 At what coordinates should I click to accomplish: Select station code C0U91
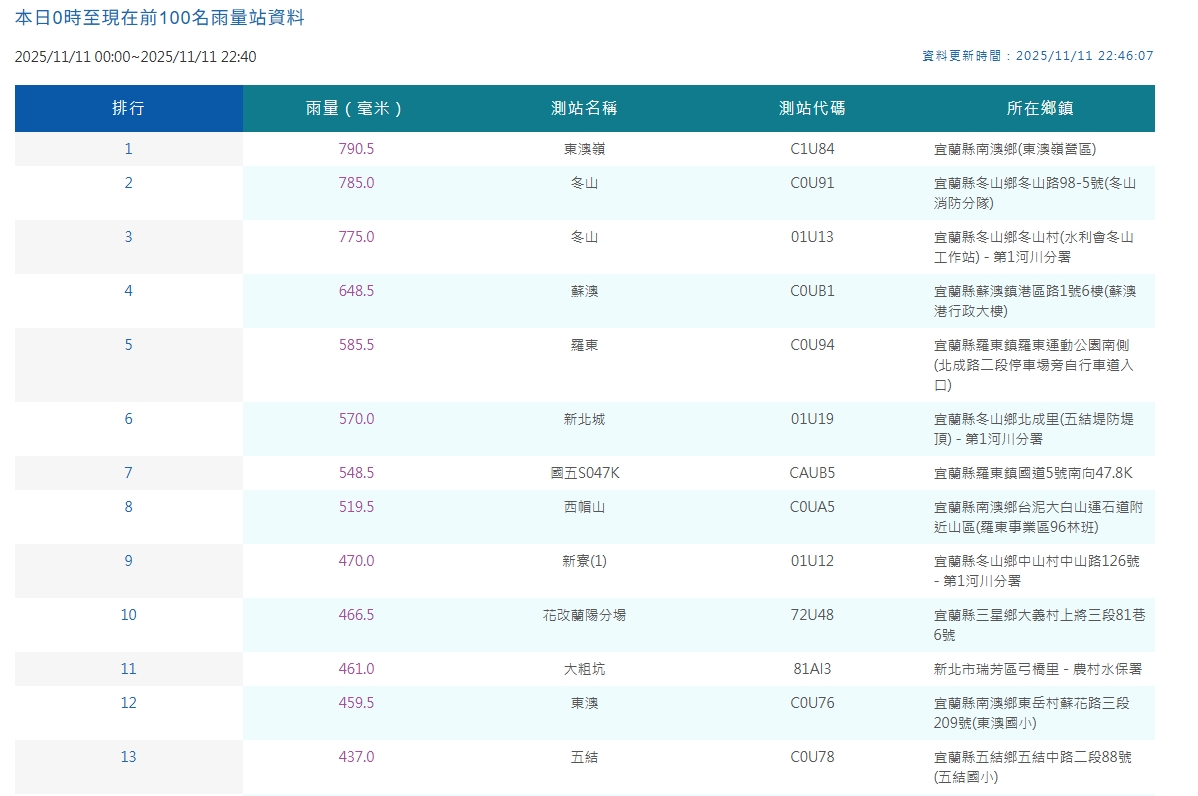point(812,183)
